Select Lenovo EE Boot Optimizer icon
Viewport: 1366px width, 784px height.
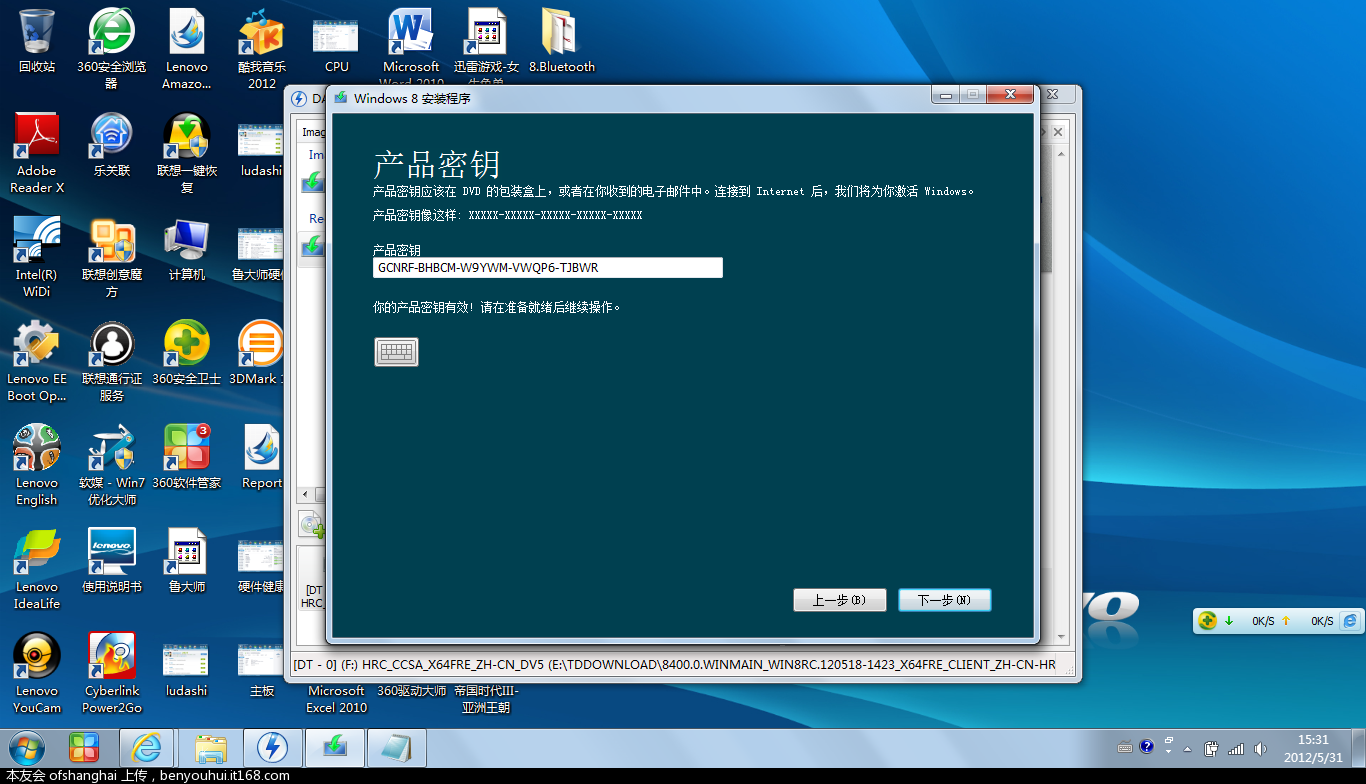point(37,361)
